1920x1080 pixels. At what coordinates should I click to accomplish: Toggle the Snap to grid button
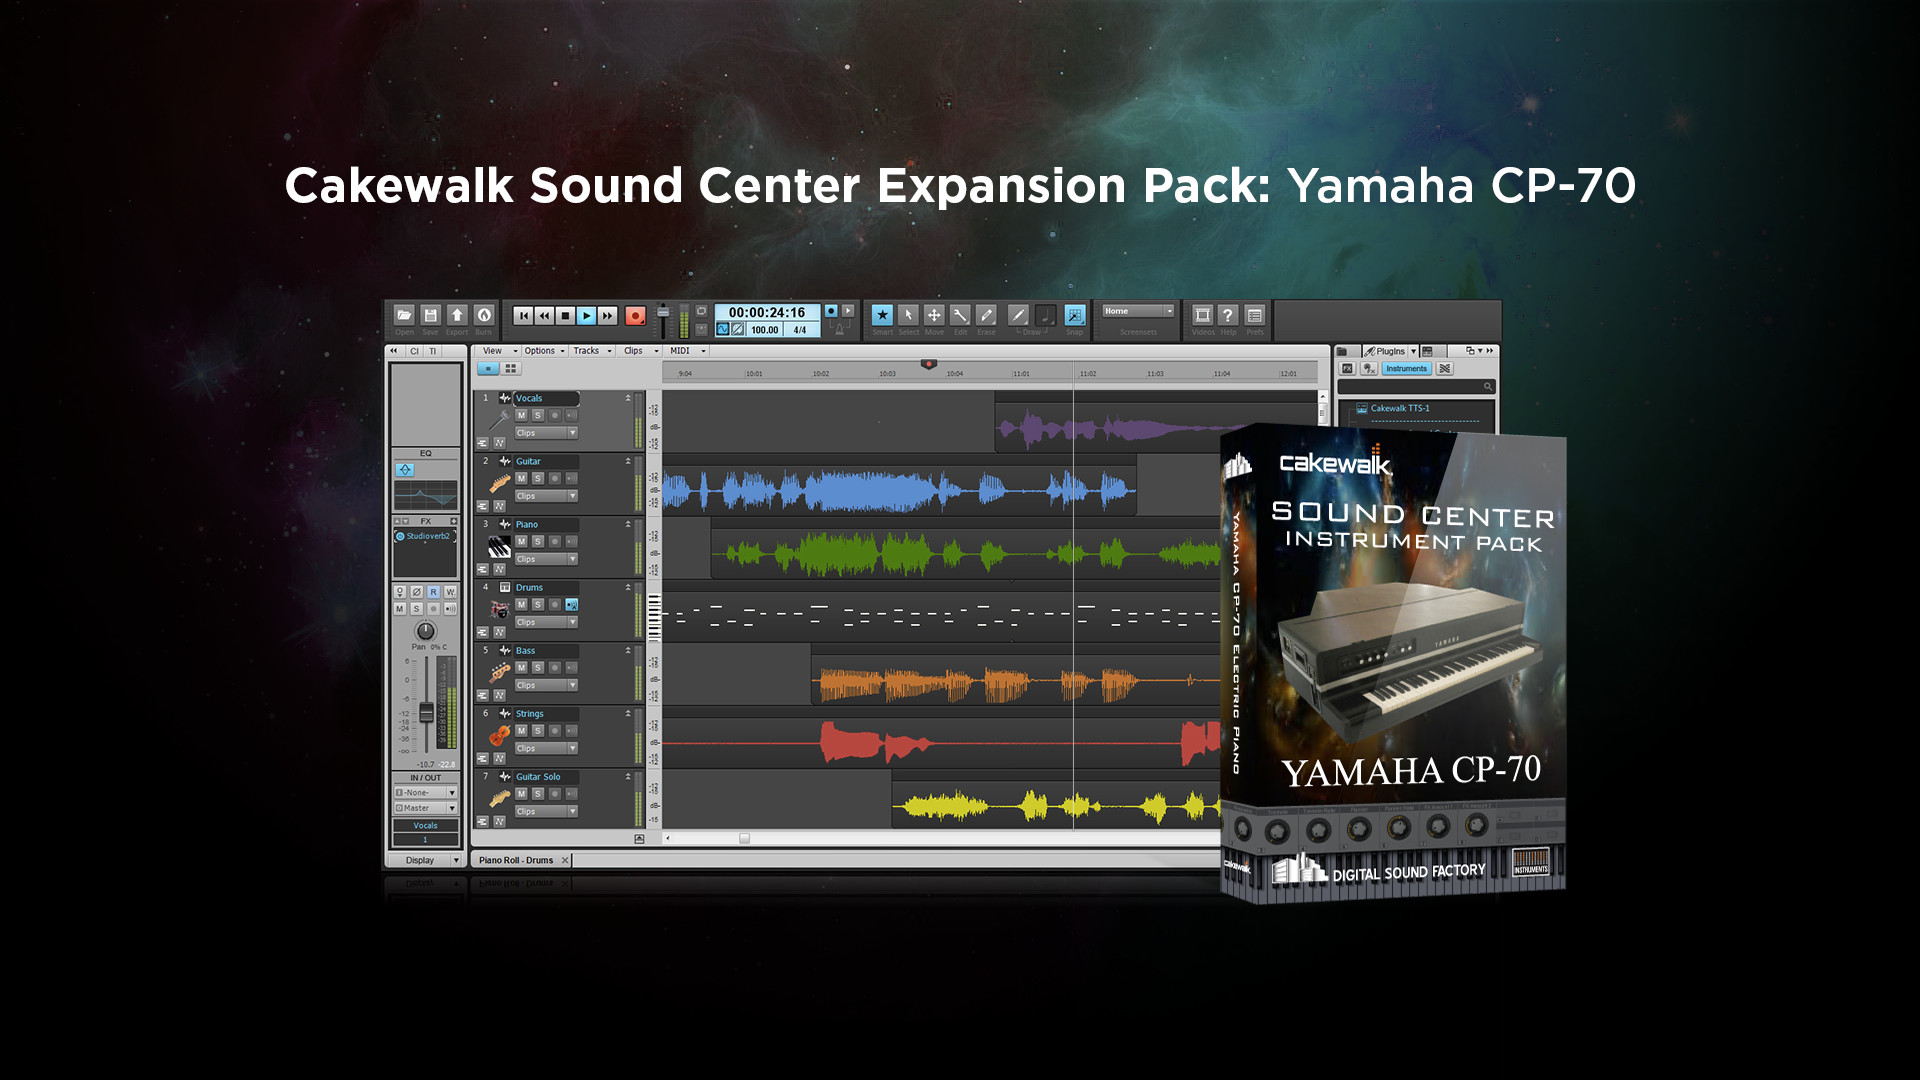coord(1074,315)
